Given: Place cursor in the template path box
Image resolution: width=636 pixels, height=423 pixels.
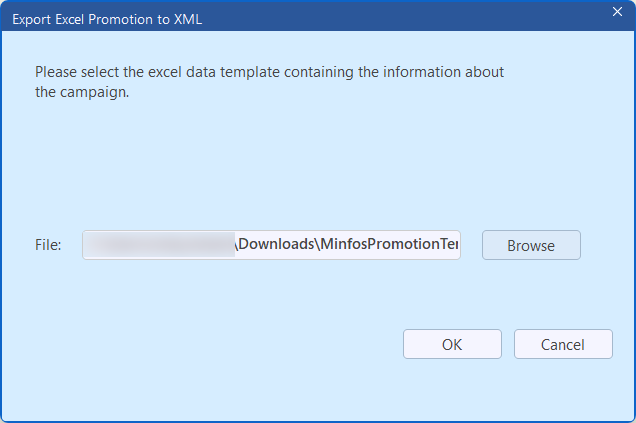Looking at the screenshot, I should (x=271, y=245).
